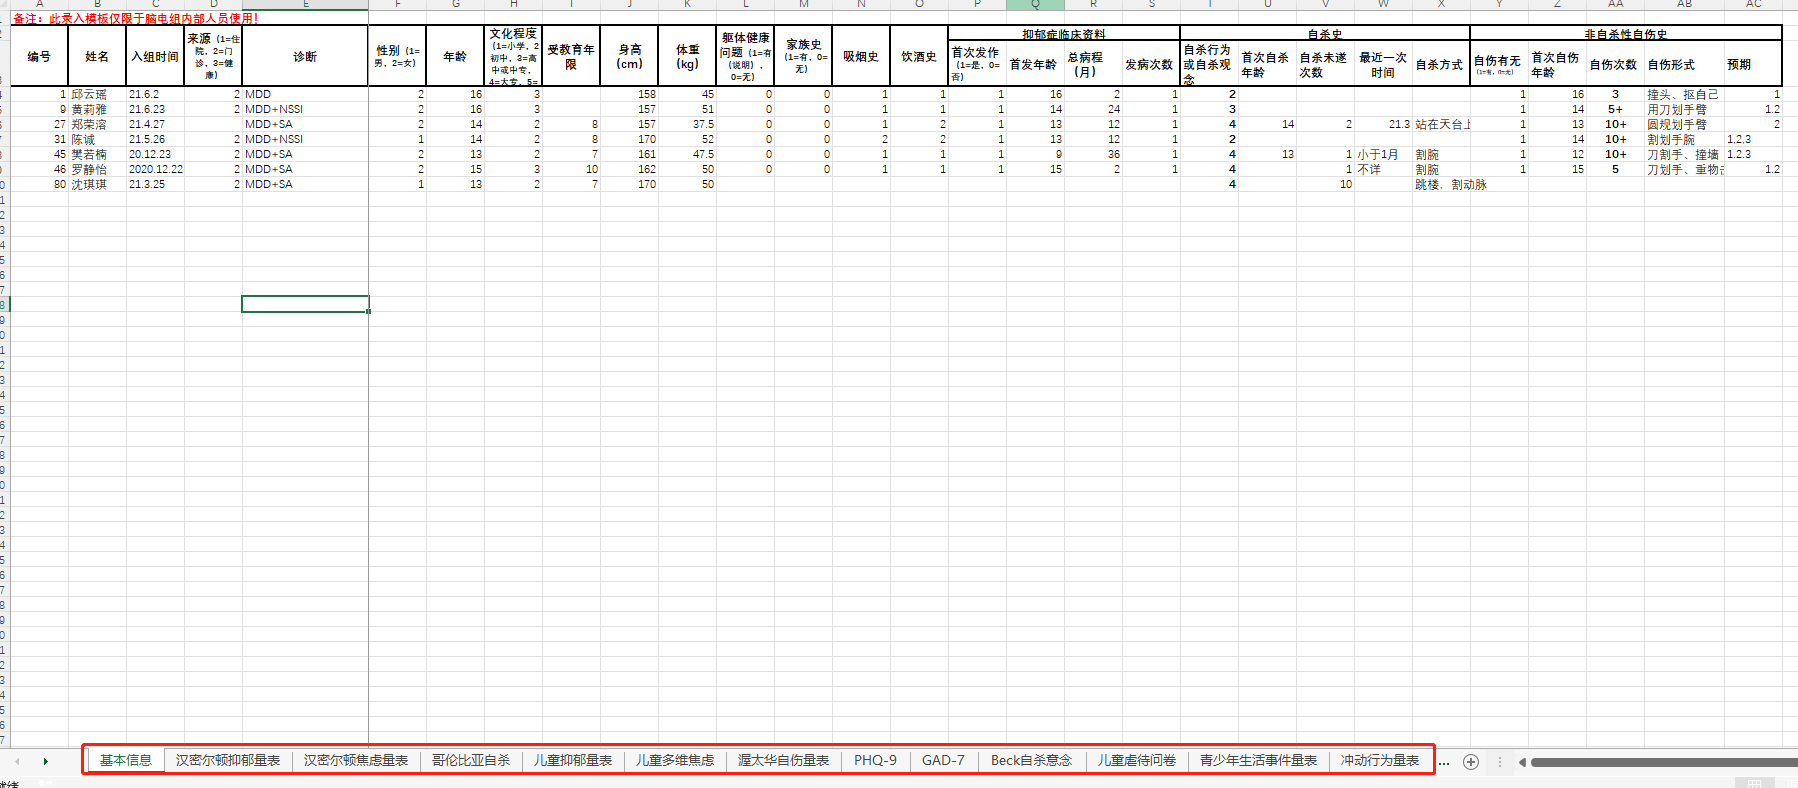The width and height of the screenshot is (1798, 788).
Task: Select the 编号 header cell
Action: coord(39,56)
